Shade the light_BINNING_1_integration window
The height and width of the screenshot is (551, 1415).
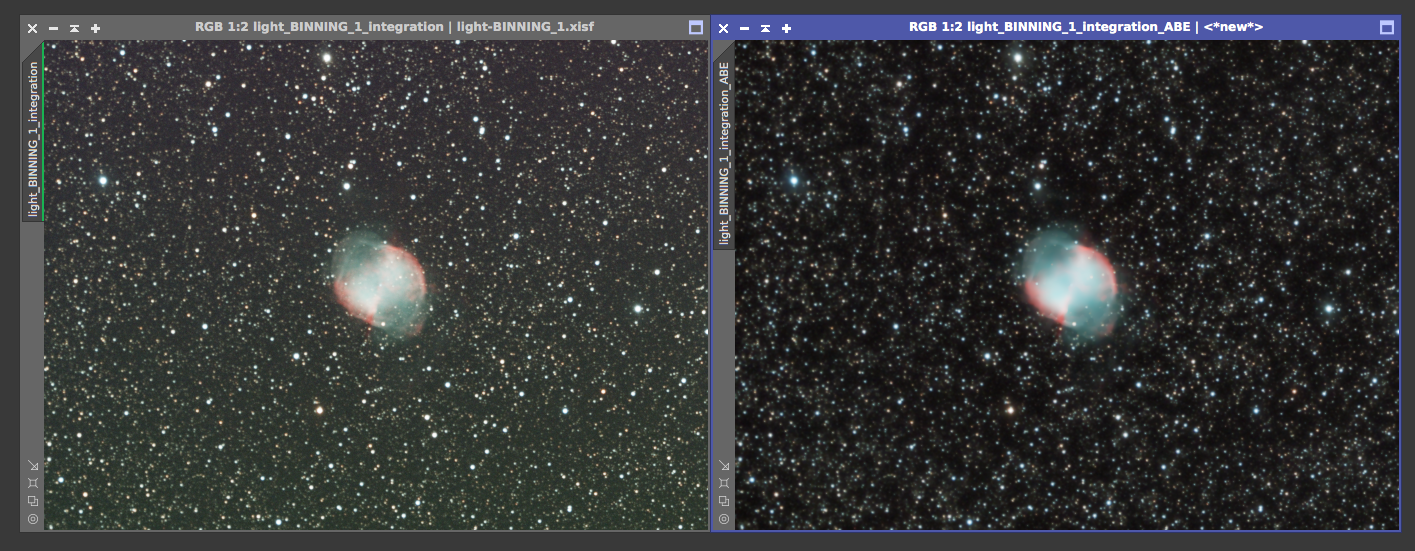(x=74, y=28)
